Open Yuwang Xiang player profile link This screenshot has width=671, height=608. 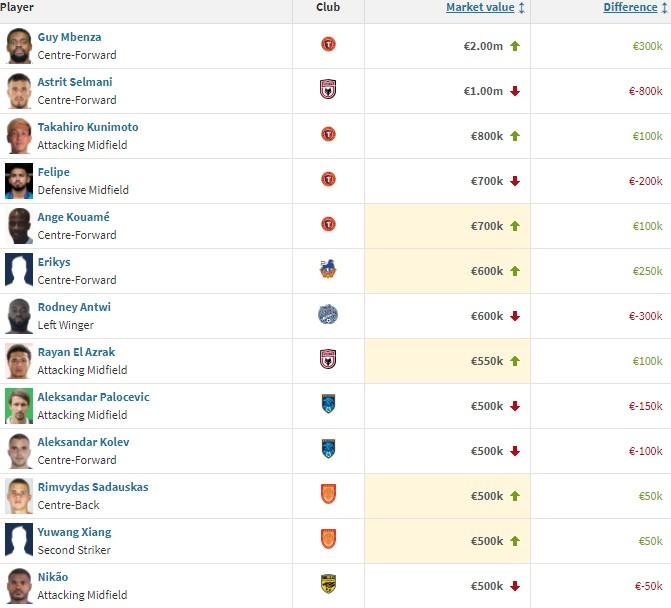coord(74,532)
